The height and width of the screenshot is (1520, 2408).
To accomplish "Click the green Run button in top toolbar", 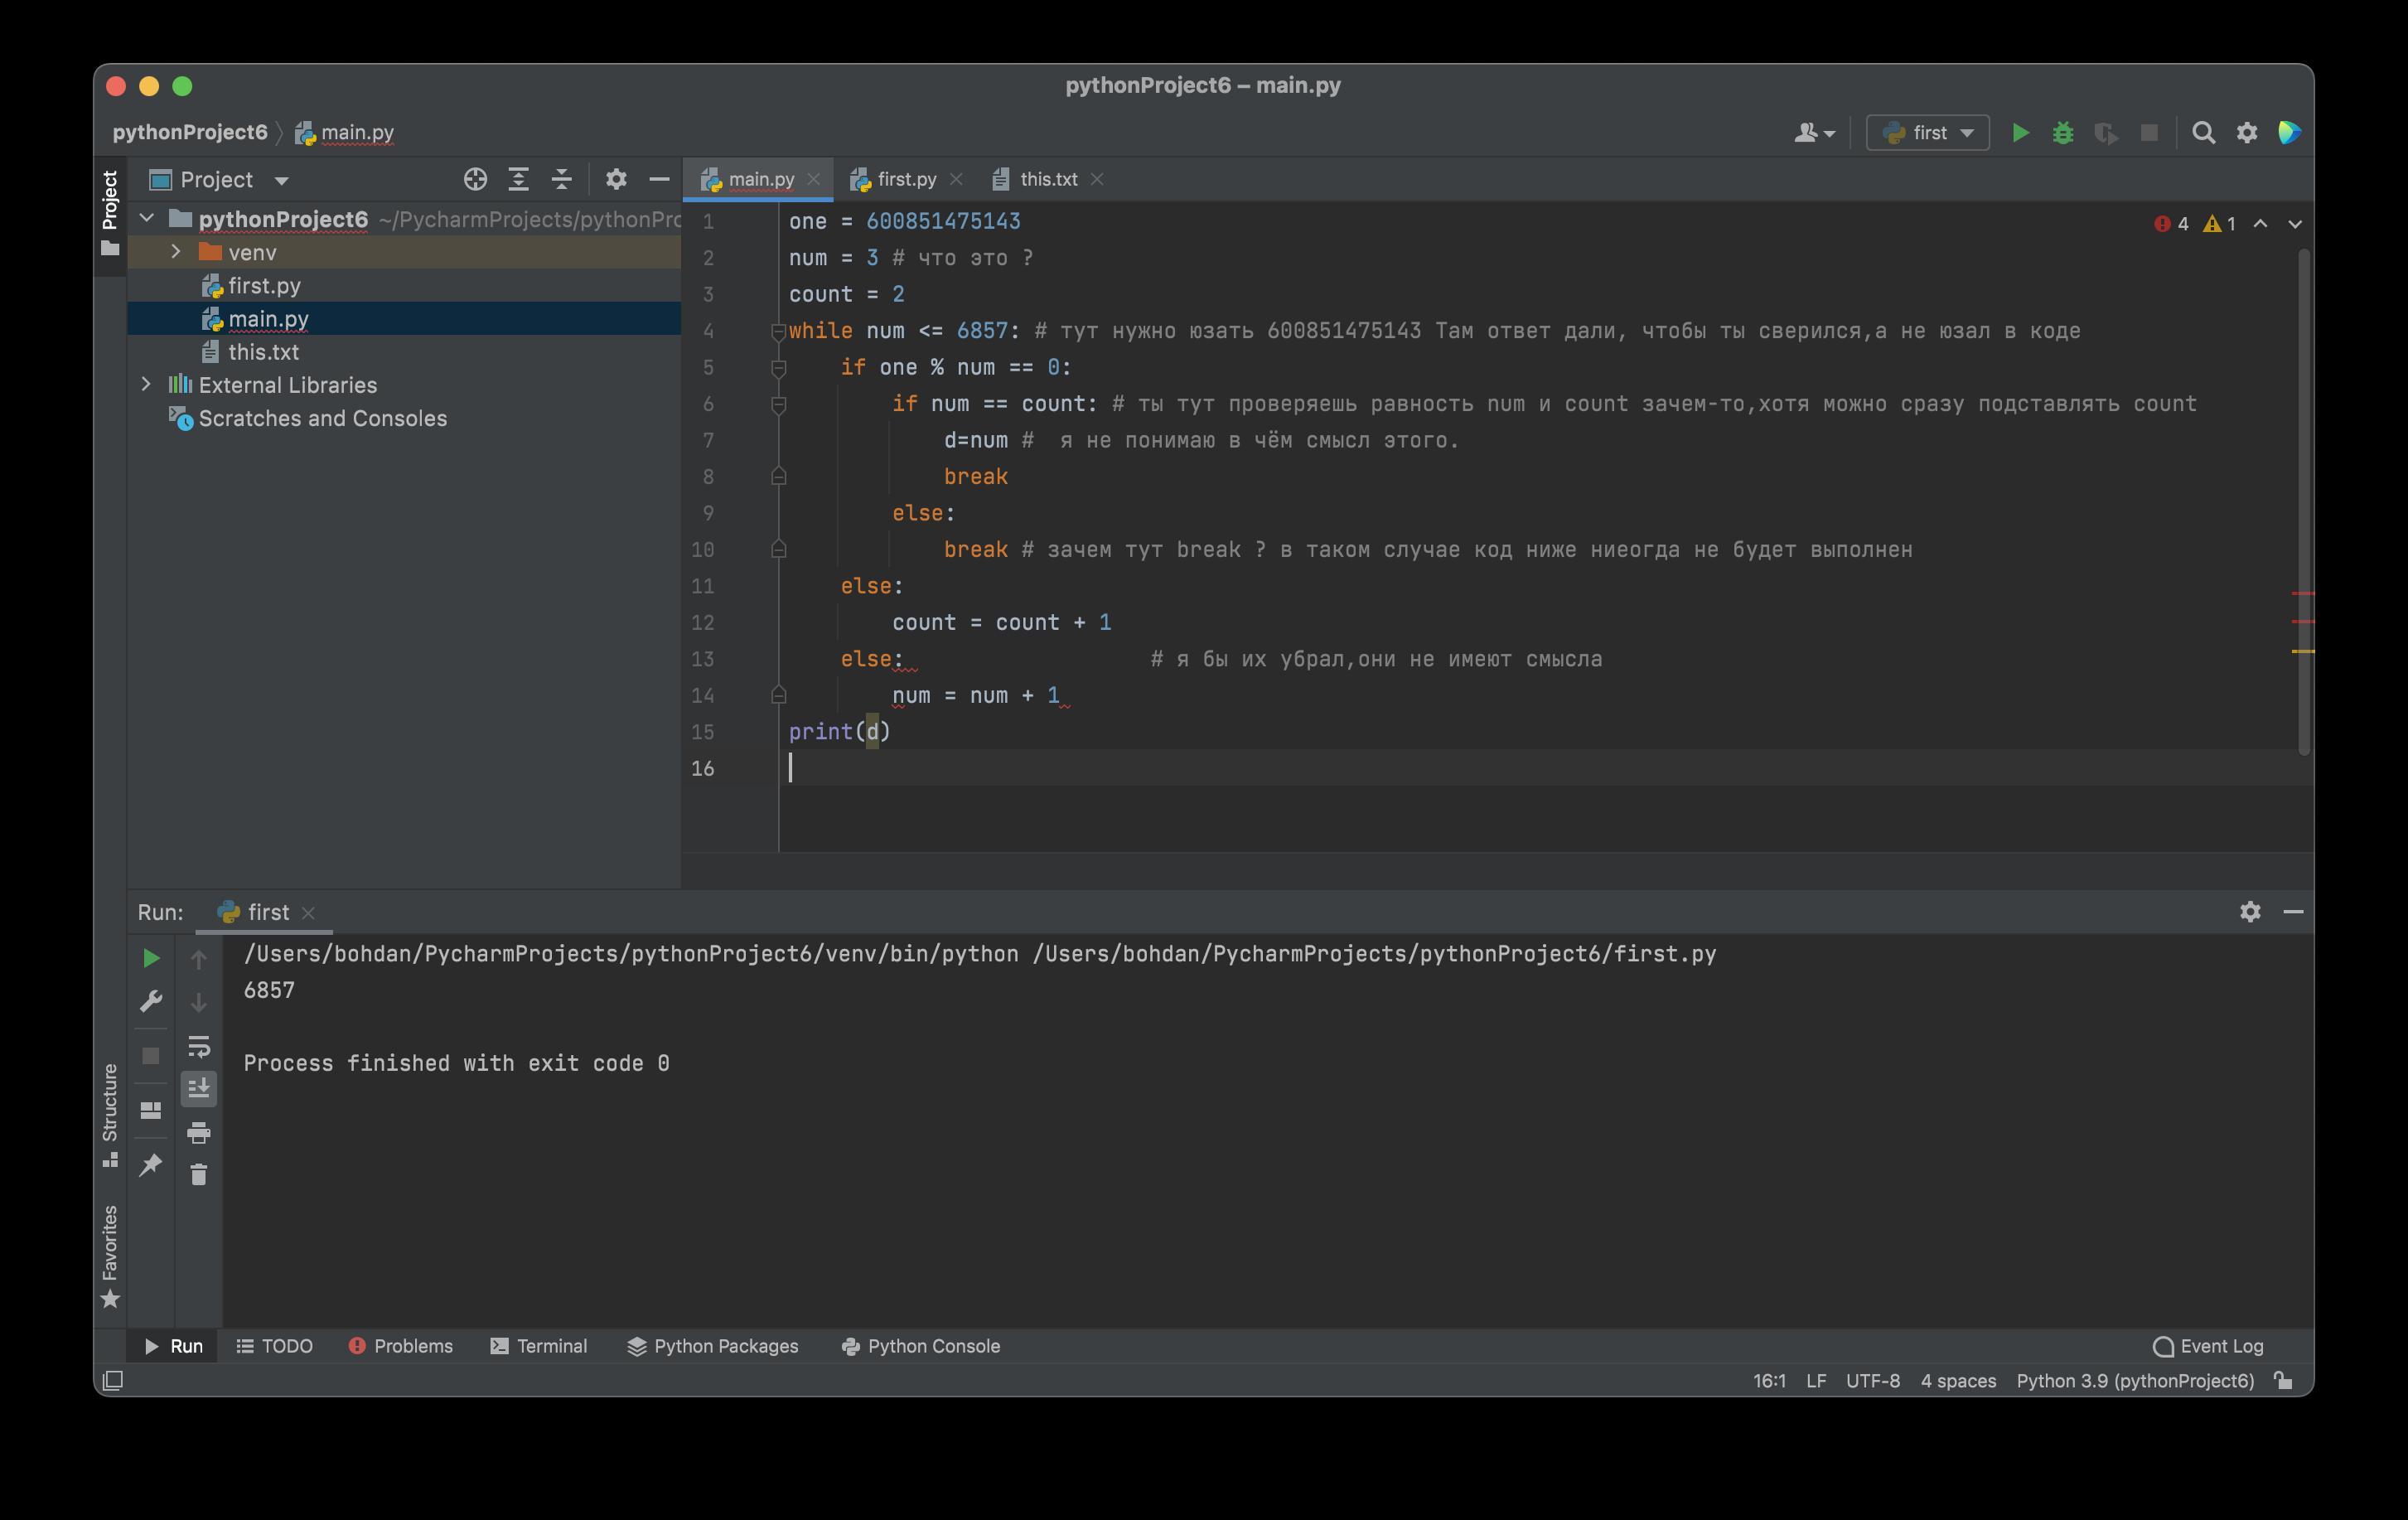I will pos(2020,133).
